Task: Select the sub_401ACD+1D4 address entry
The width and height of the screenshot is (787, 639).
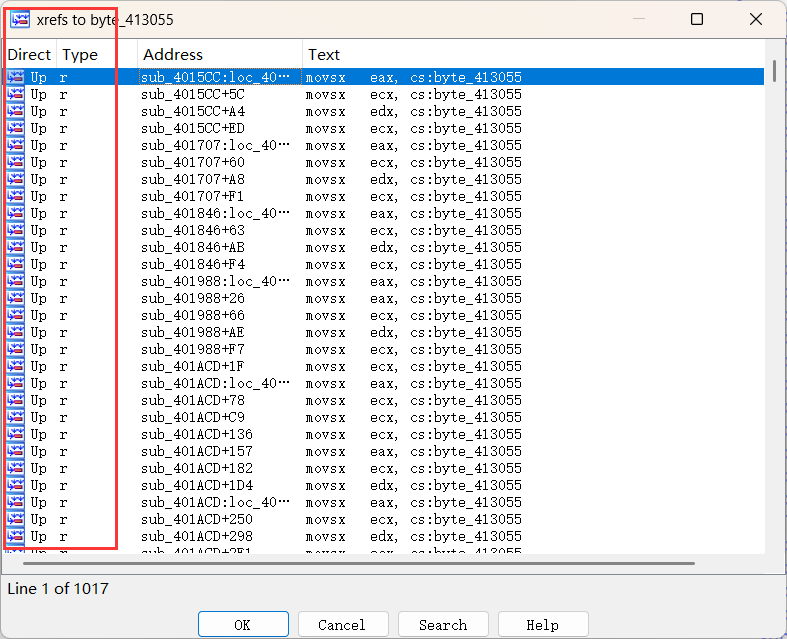Action: coord(197,485)
